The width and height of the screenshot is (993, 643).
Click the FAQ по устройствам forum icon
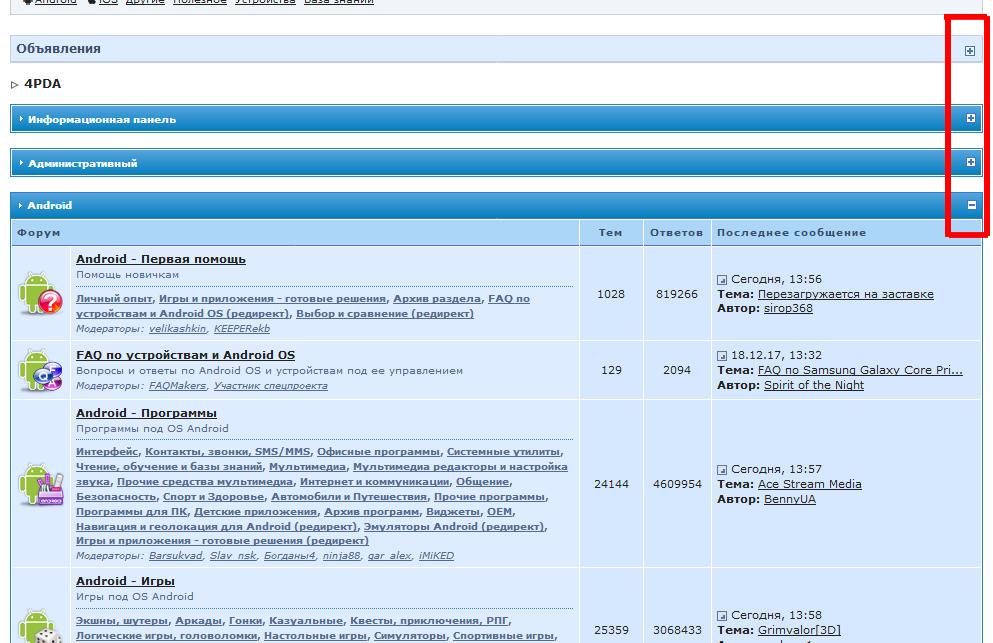tap(41, 370)
